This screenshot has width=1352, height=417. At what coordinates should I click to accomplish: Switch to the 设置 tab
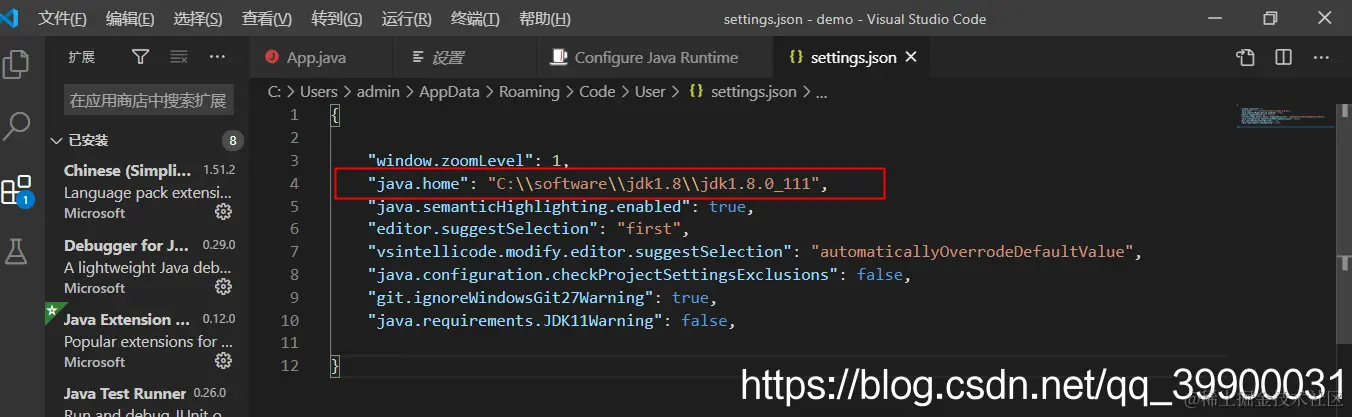pos(447,58)
